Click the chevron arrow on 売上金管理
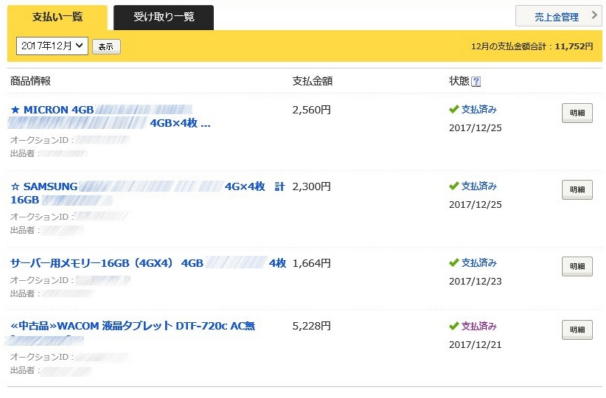Image resolution: width=606 pixels, height=398 pixels. point(594,15)
